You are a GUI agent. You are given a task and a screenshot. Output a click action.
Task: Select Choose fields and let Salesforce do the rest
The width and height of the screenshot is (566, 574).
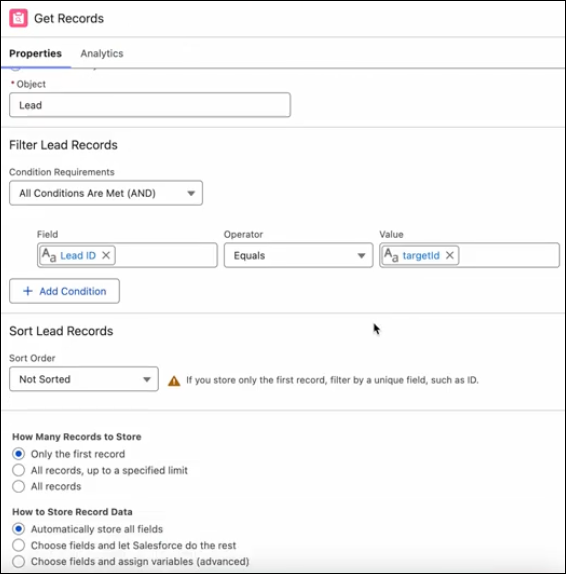(19, 545)
